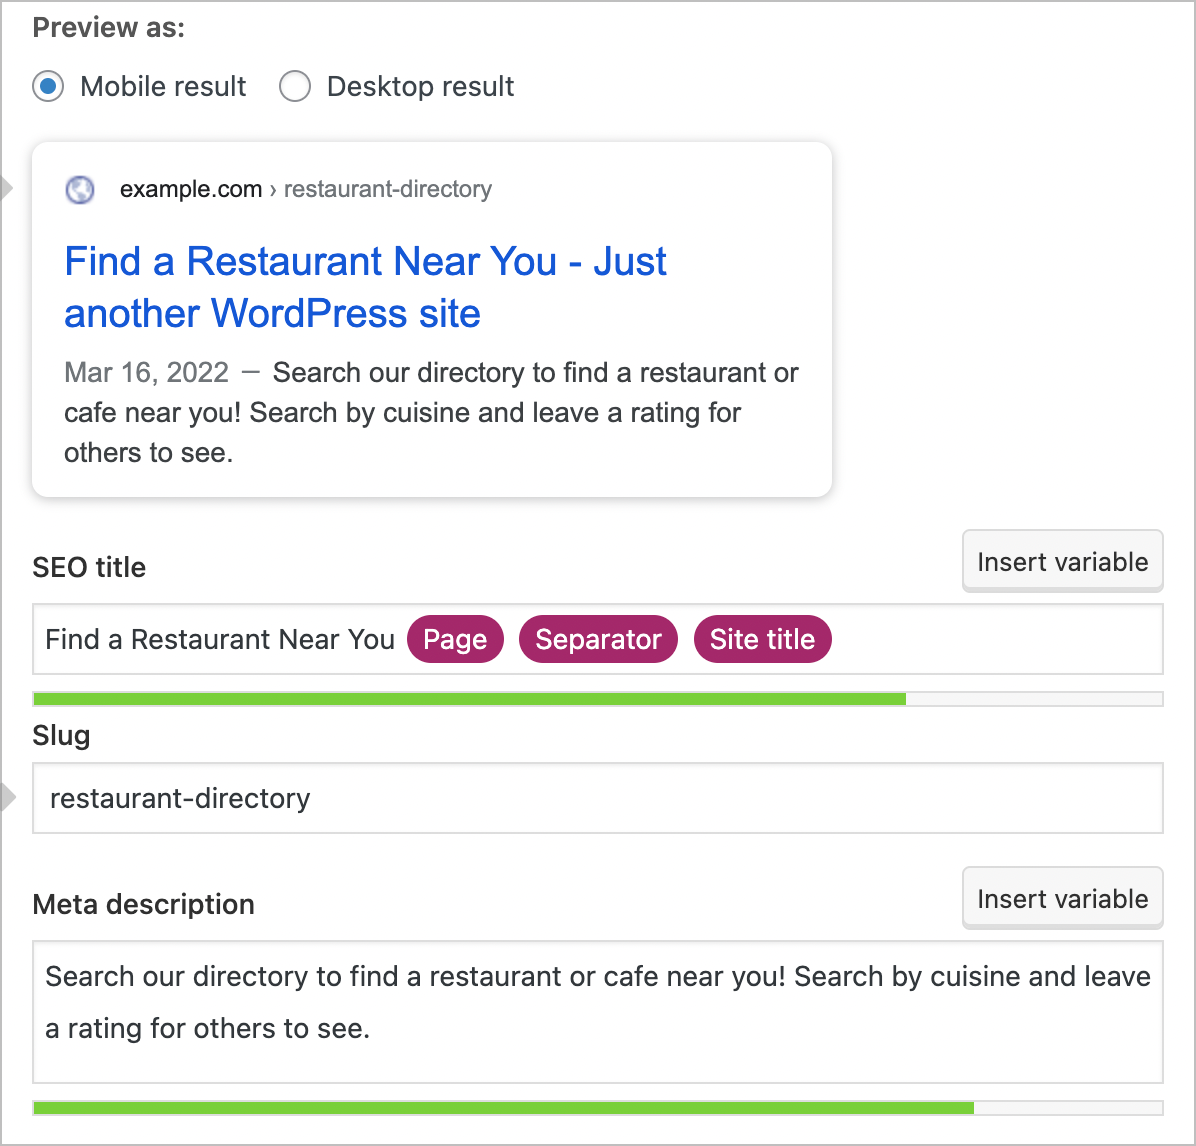Image resolution: width=1196 pixels, height=1146 pixels.
Task: Click the restaurant-directory Slug input
Action: 598,798
